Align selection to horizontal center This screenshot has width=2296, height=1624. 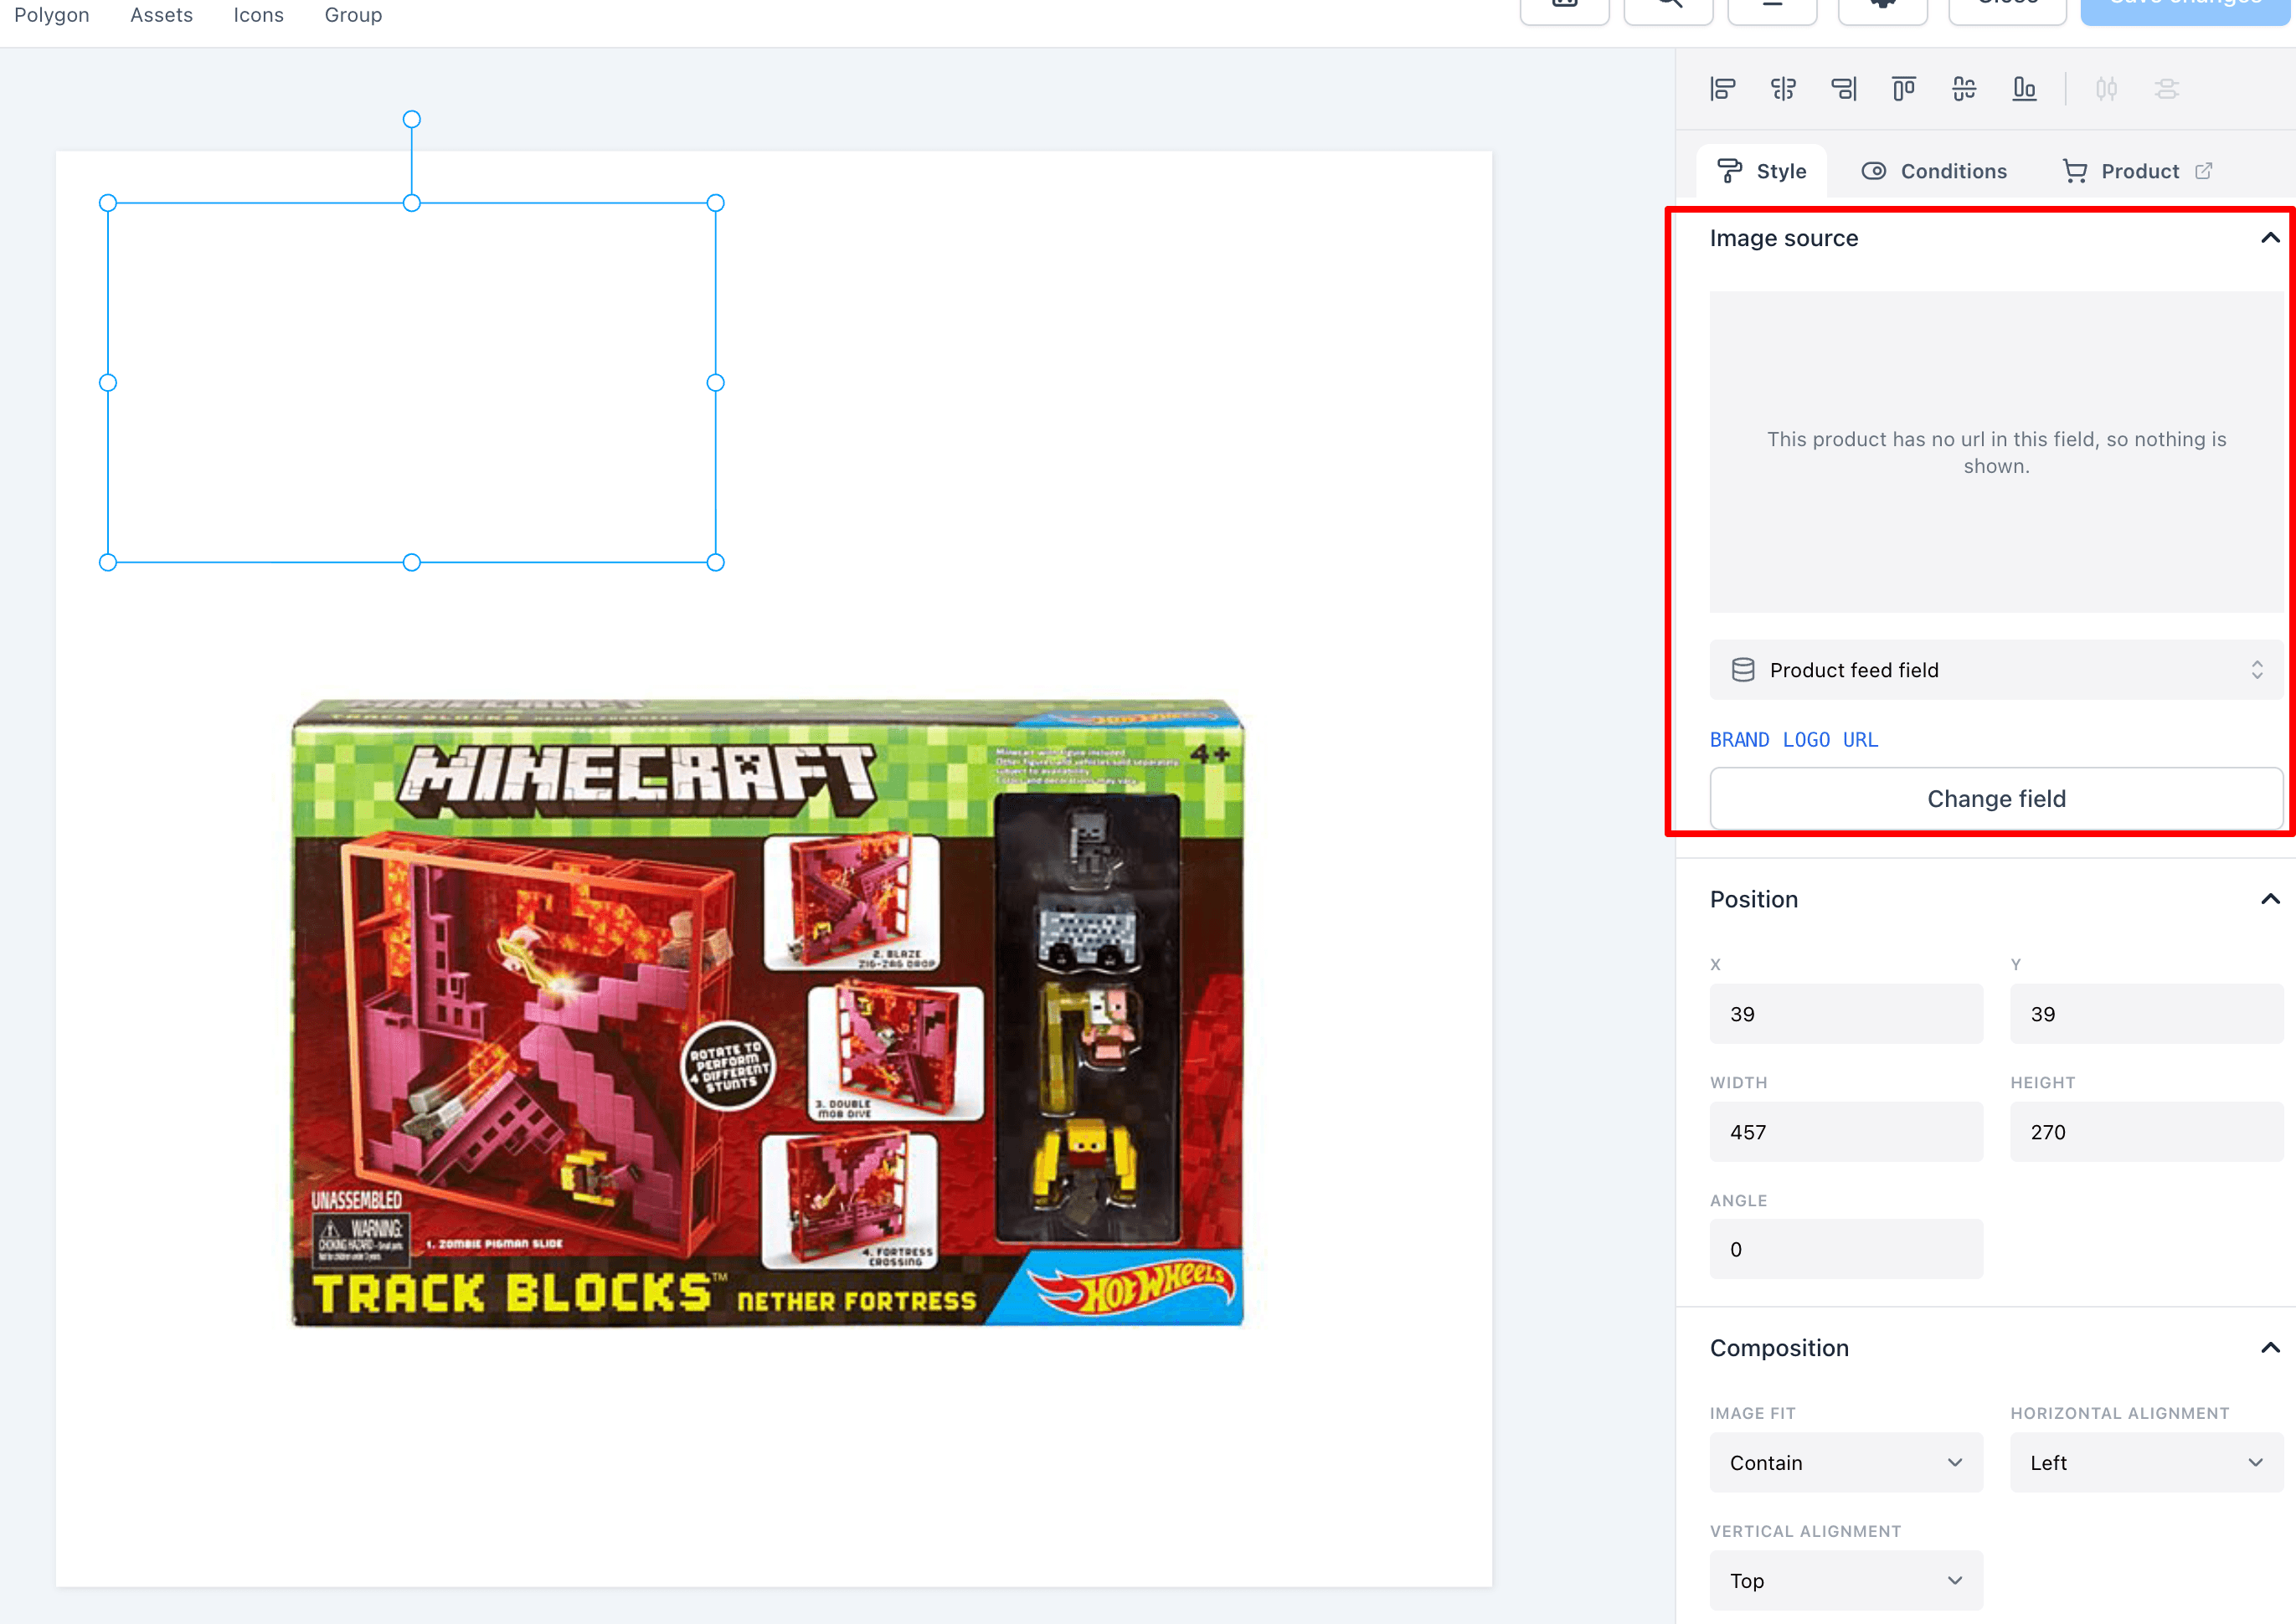pyautogui.click(x=1783, y=89)
